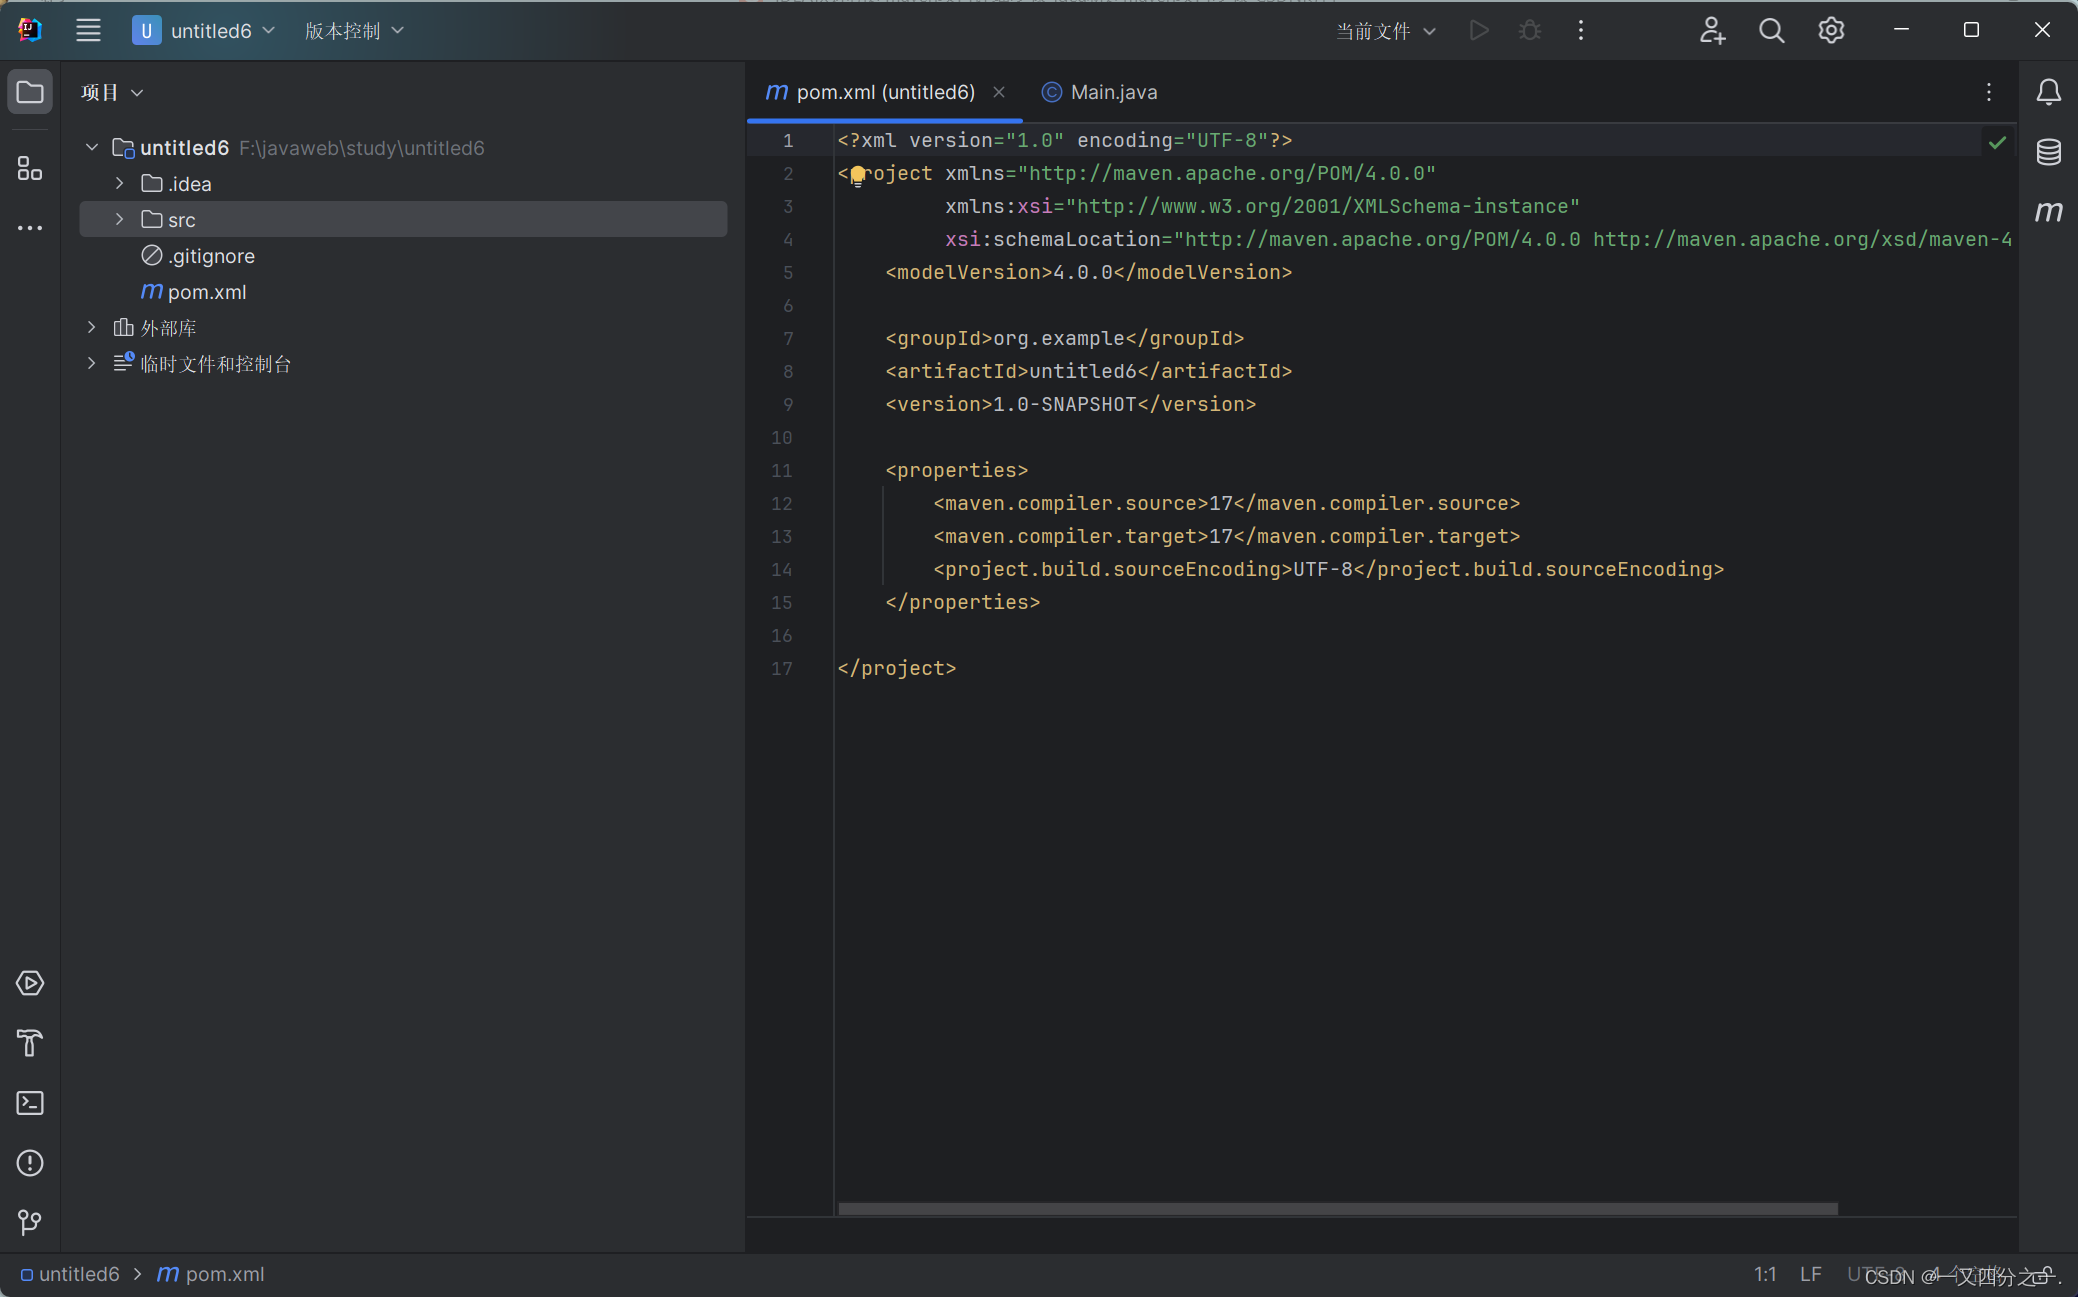
Task: Click the More Options kebab menu
Action: click(x=1581, y=30)
